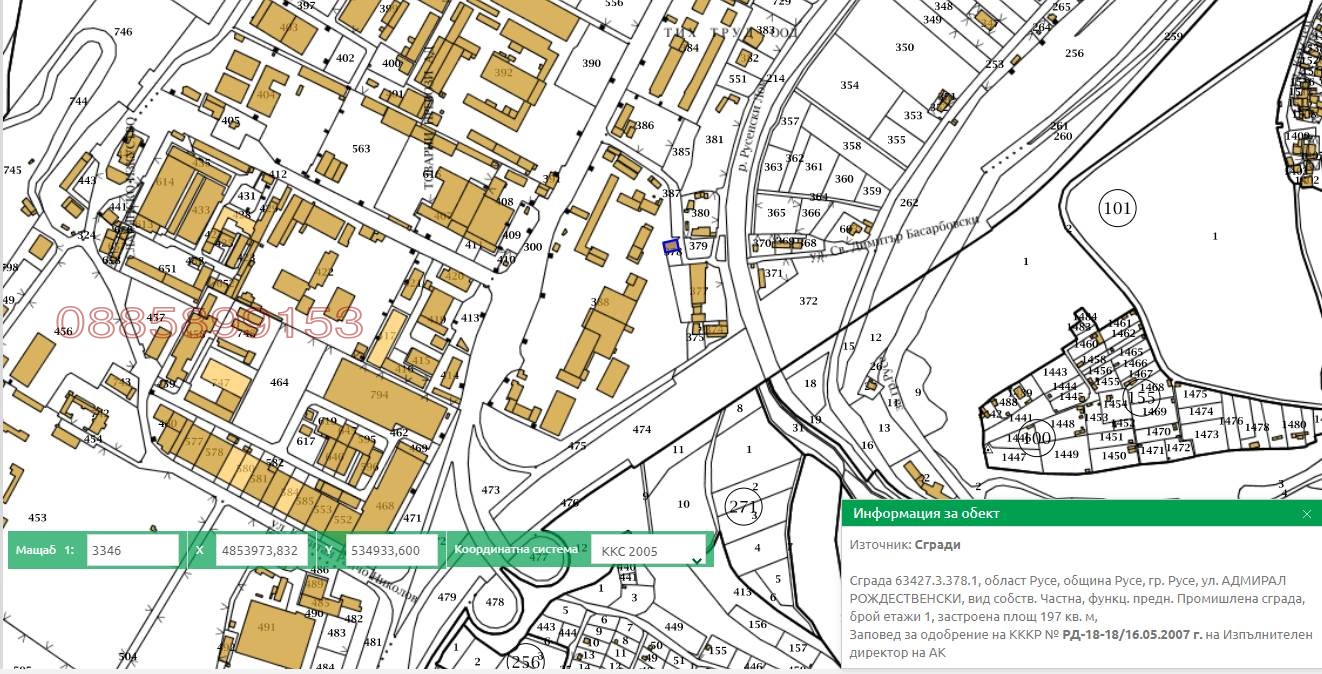Click the Мащаб scale input field
The image size is (1322, 674).
(132, 551)
